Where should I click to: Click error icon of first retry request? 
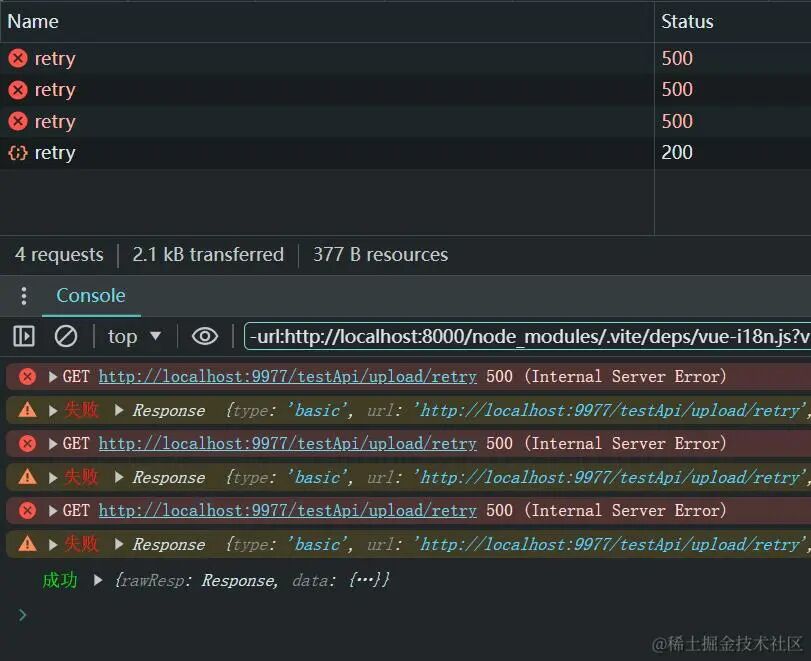coord(18,58)
